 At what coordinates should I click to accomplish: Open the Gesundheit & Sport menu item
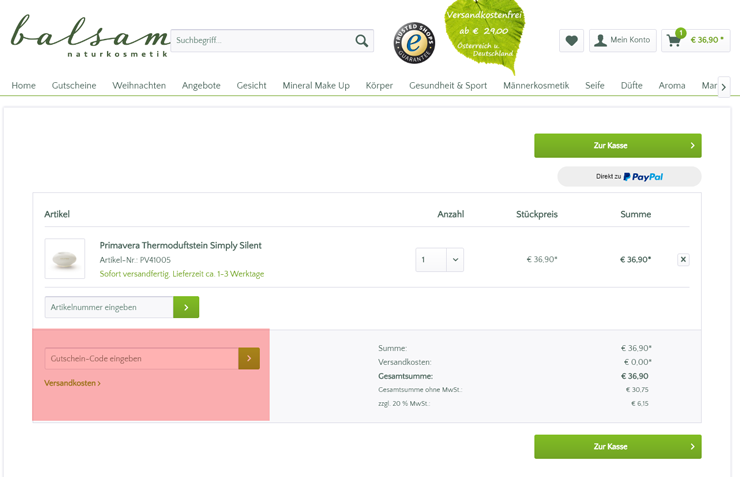pyautogui.click(x=448, y=85)
